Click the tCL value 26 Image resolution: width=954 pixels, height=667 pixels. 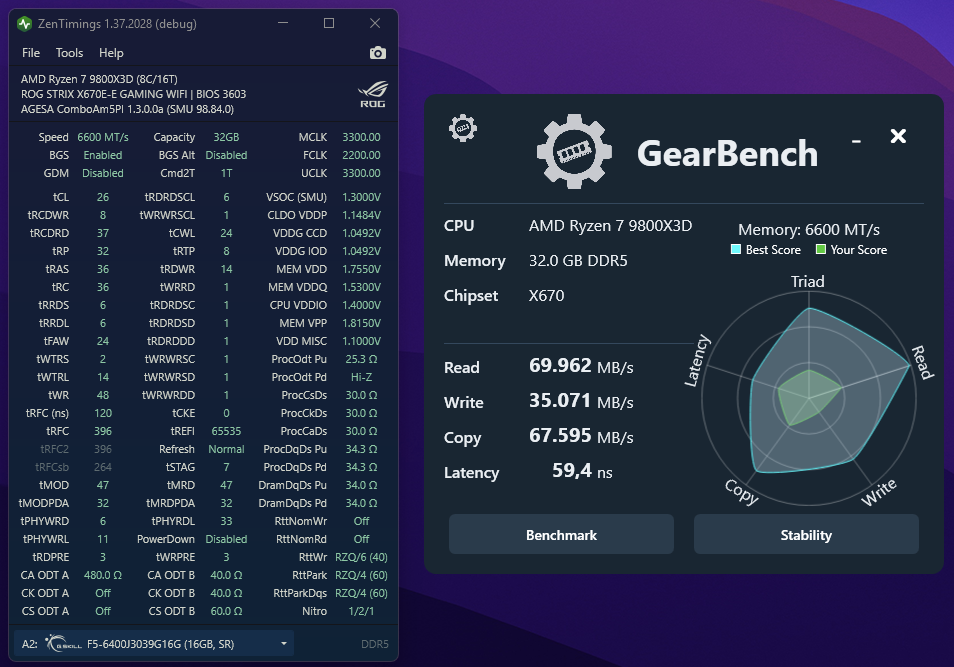click(x=103, y=197)
